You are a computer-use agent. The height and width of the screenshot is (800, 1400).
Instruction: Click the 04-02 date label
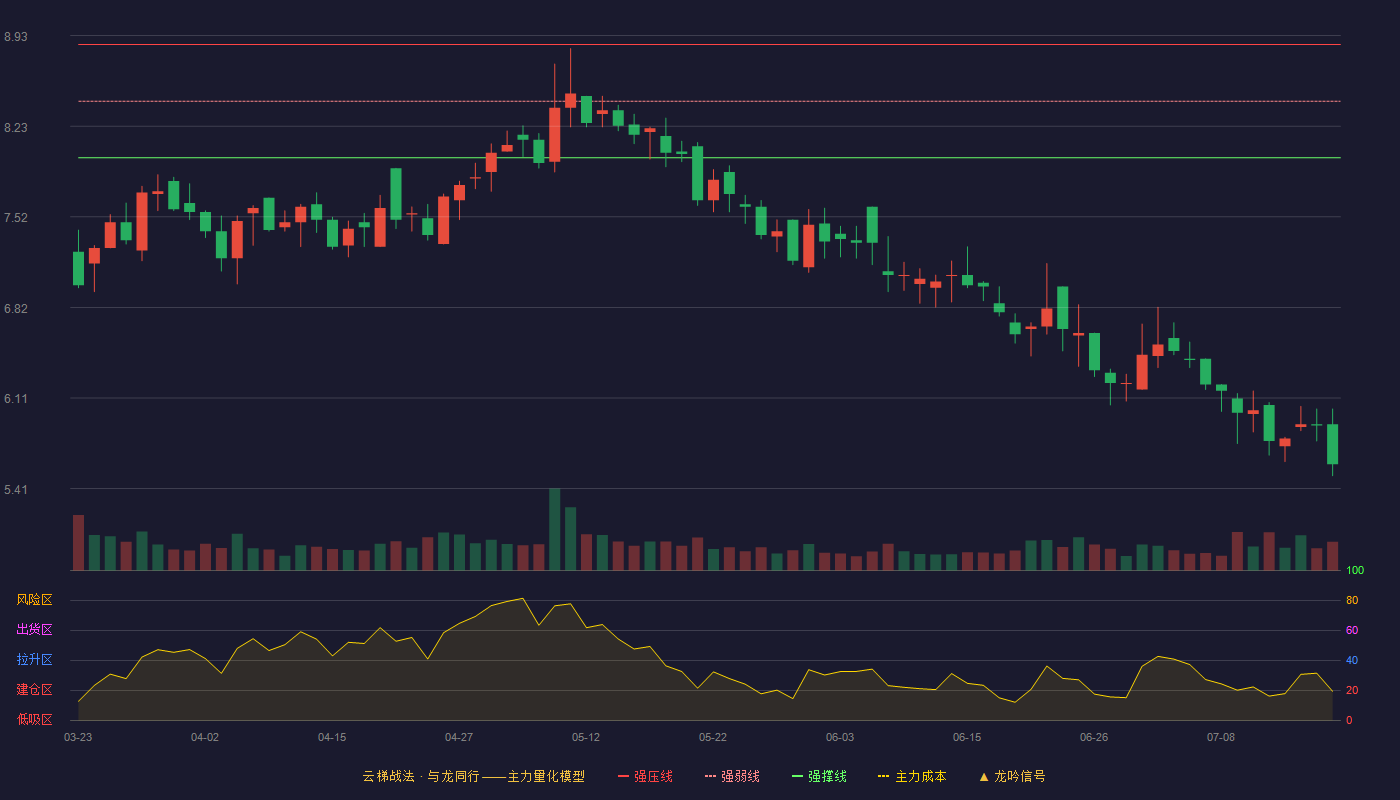point(205,737)
